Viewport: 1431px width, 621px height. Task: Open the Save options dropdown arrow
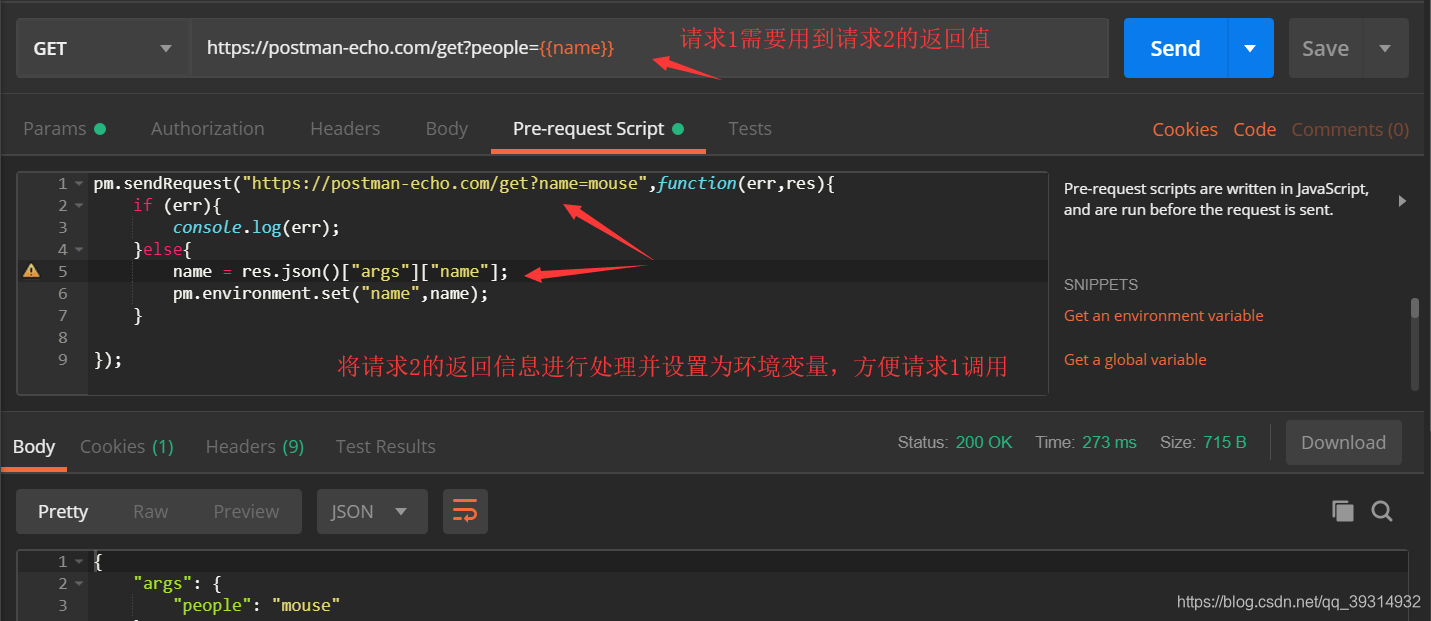tap(1385, 48)
